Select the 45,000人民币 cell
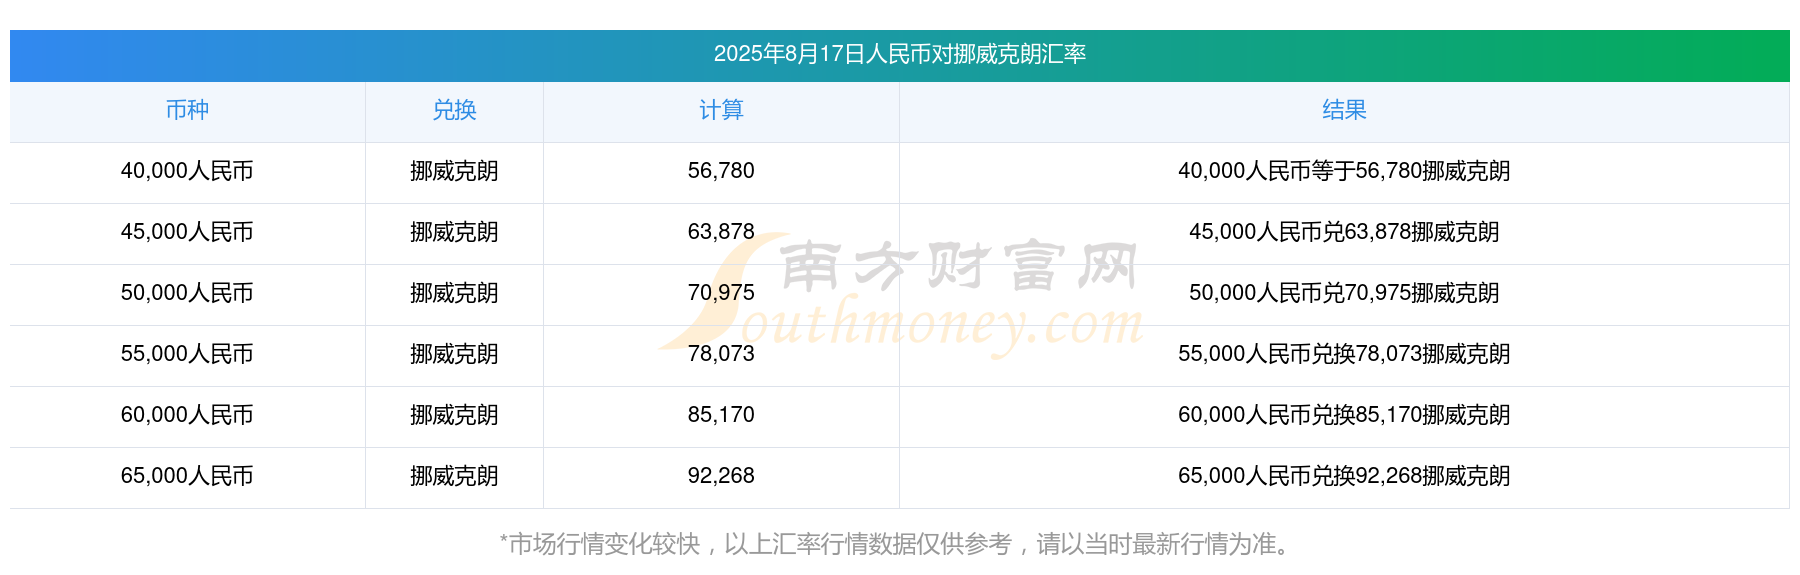This screenshot has height=575, width=1800. 187,232
